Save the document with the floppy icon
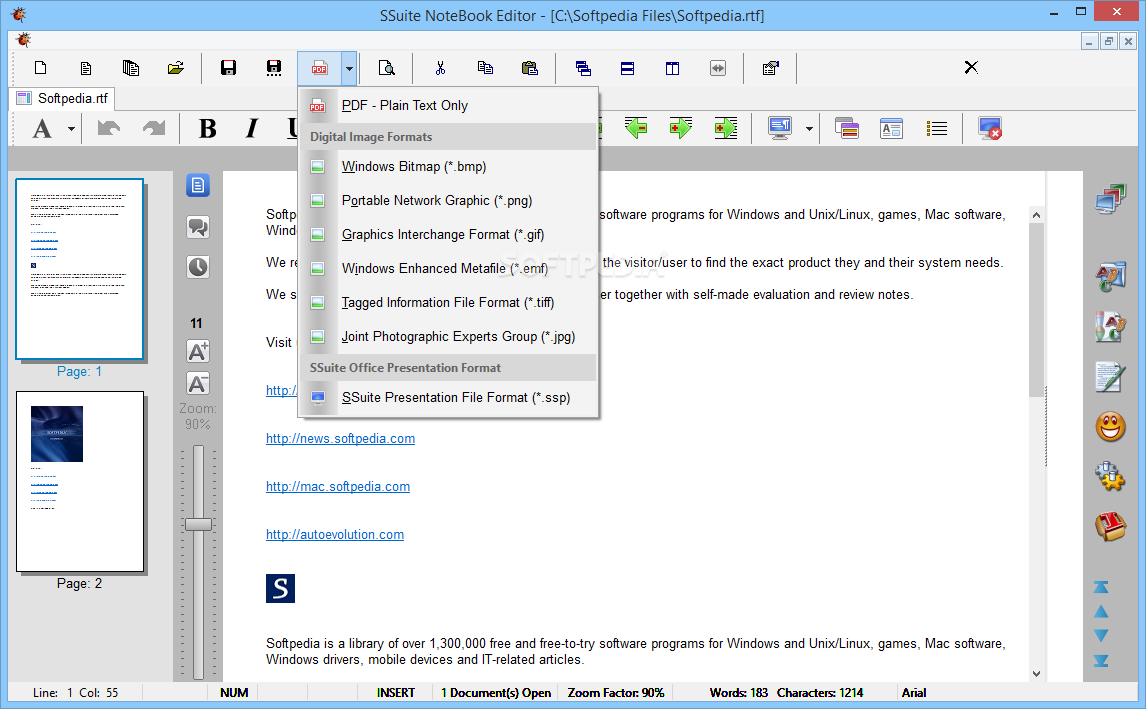Screen dimensions: 1146x709 (x=228, y=68)
